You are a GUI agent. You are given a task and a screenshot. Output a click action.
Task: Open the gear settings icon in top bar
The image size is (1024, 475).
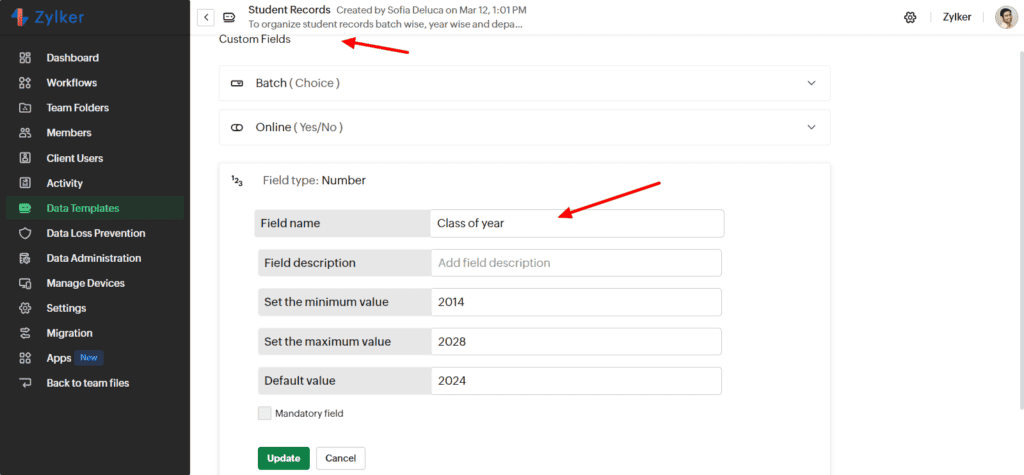tap(910, 18)
